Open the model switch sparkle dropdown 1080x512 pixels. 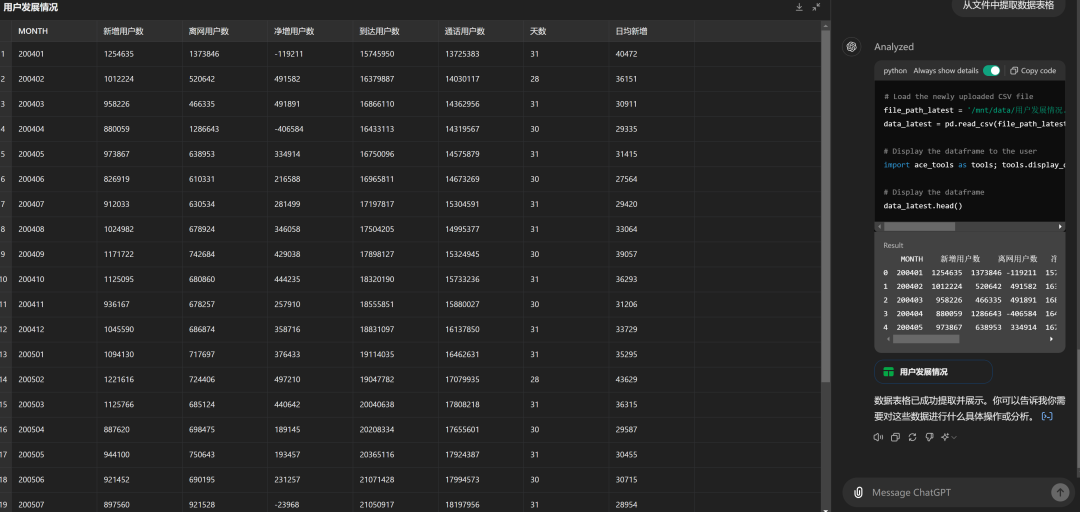[948, 437]
